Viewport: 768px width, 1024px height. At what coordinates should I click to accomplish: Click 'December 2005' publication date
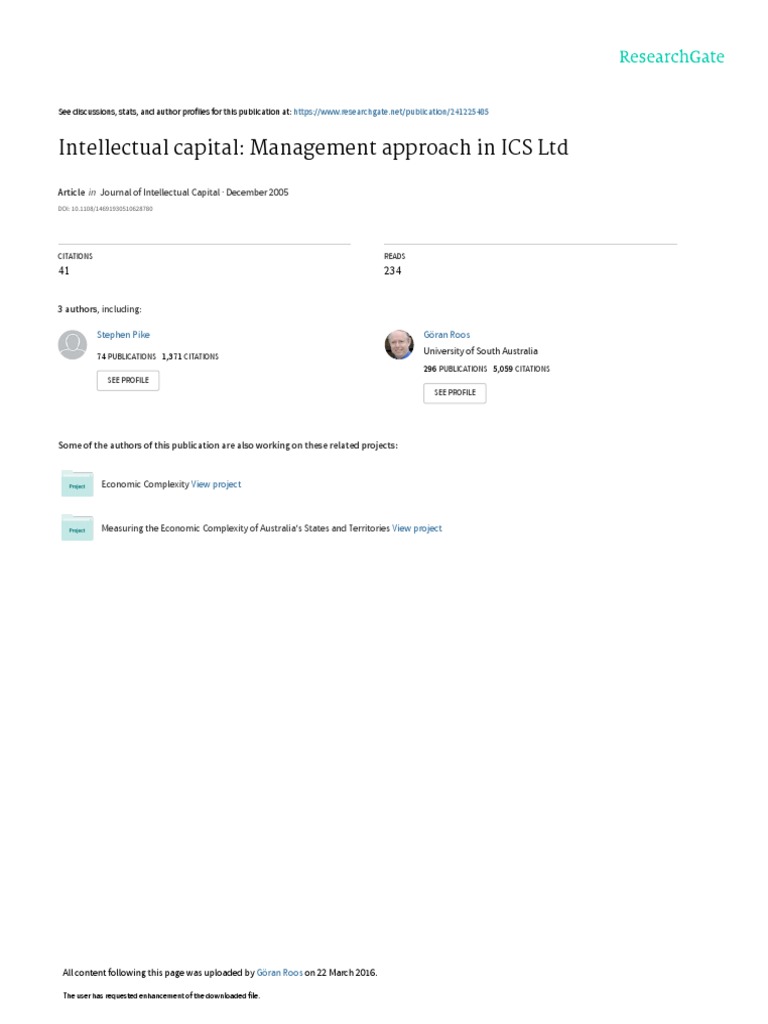point(257,192)
